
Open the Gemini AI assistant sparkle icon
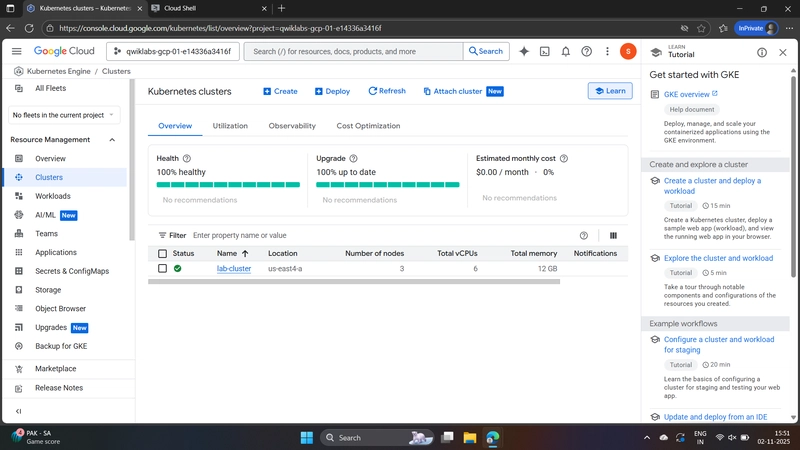pyautogui.click(x=523, y=51)
